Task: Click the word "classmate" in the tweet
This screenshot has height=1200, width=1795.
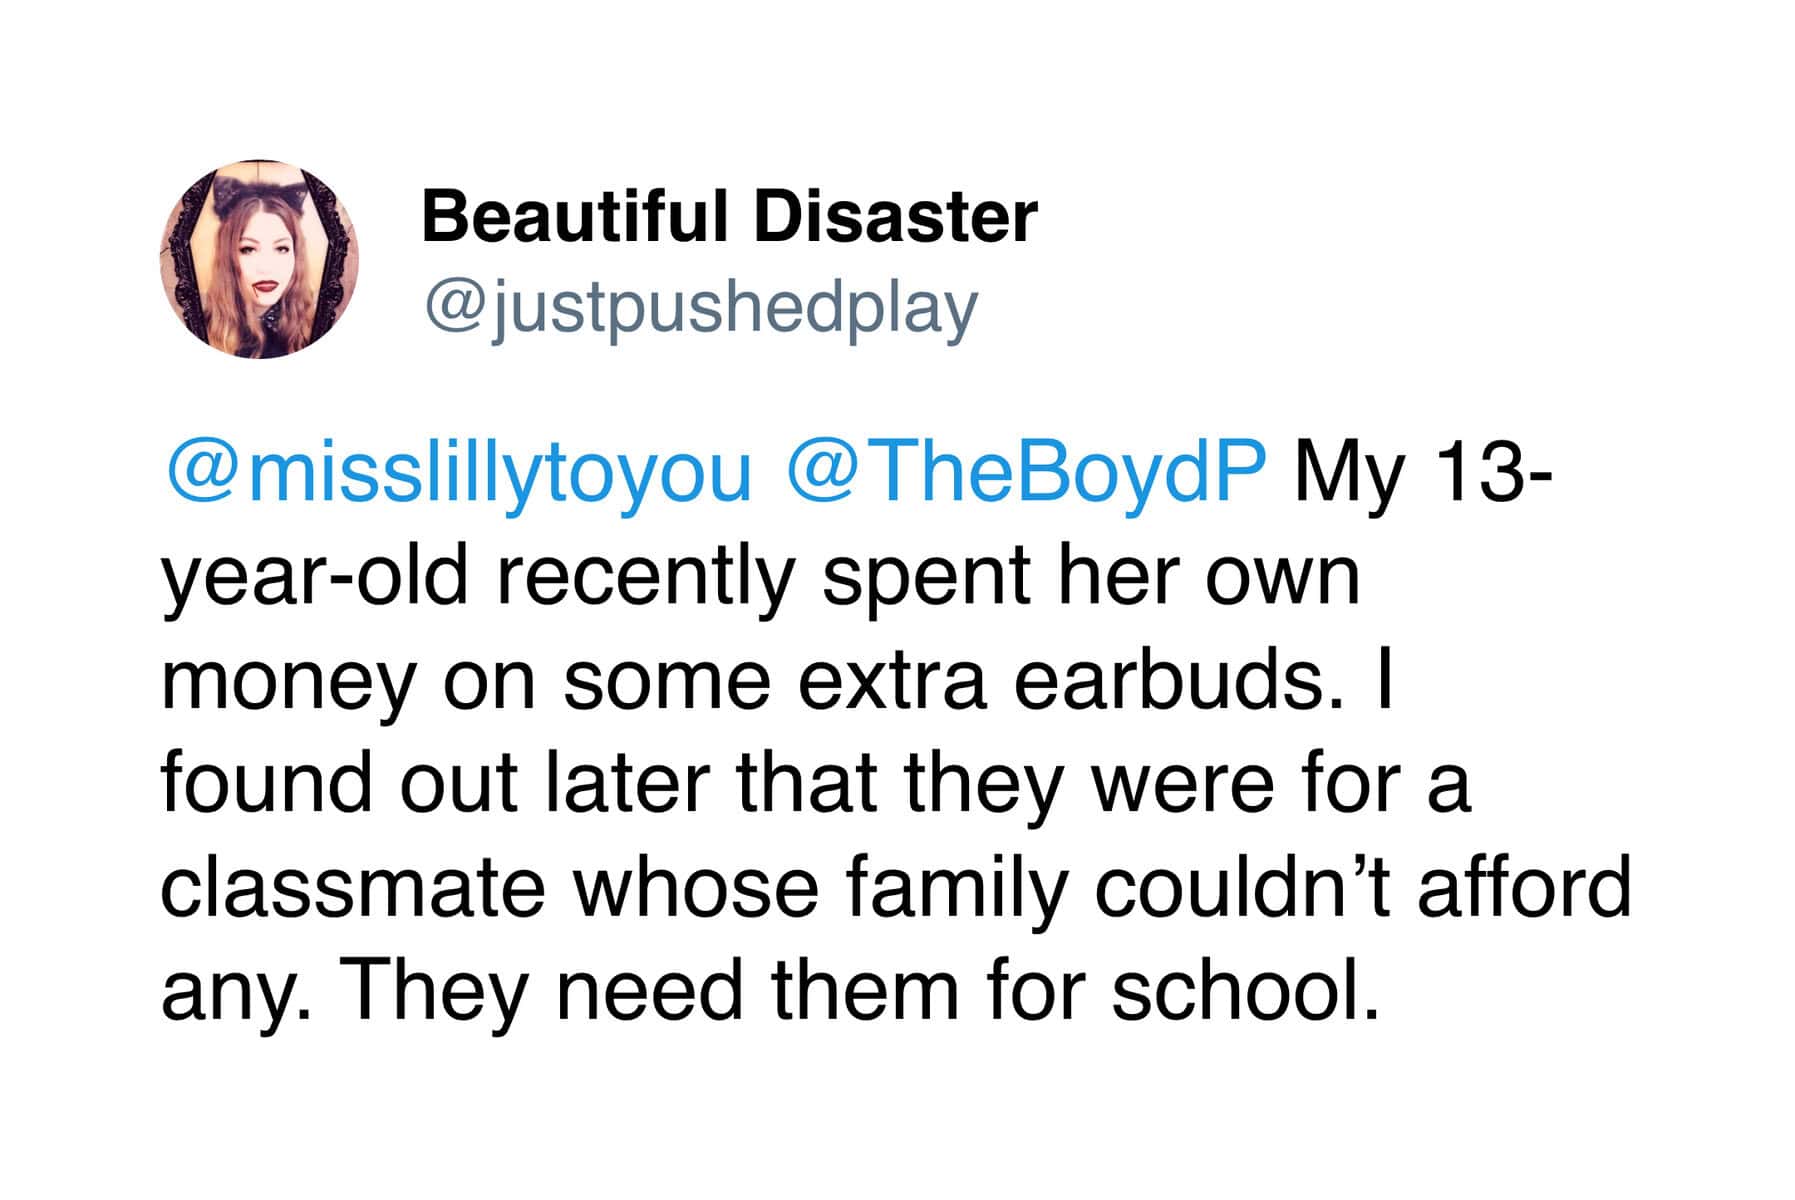Action: (352, 888)
